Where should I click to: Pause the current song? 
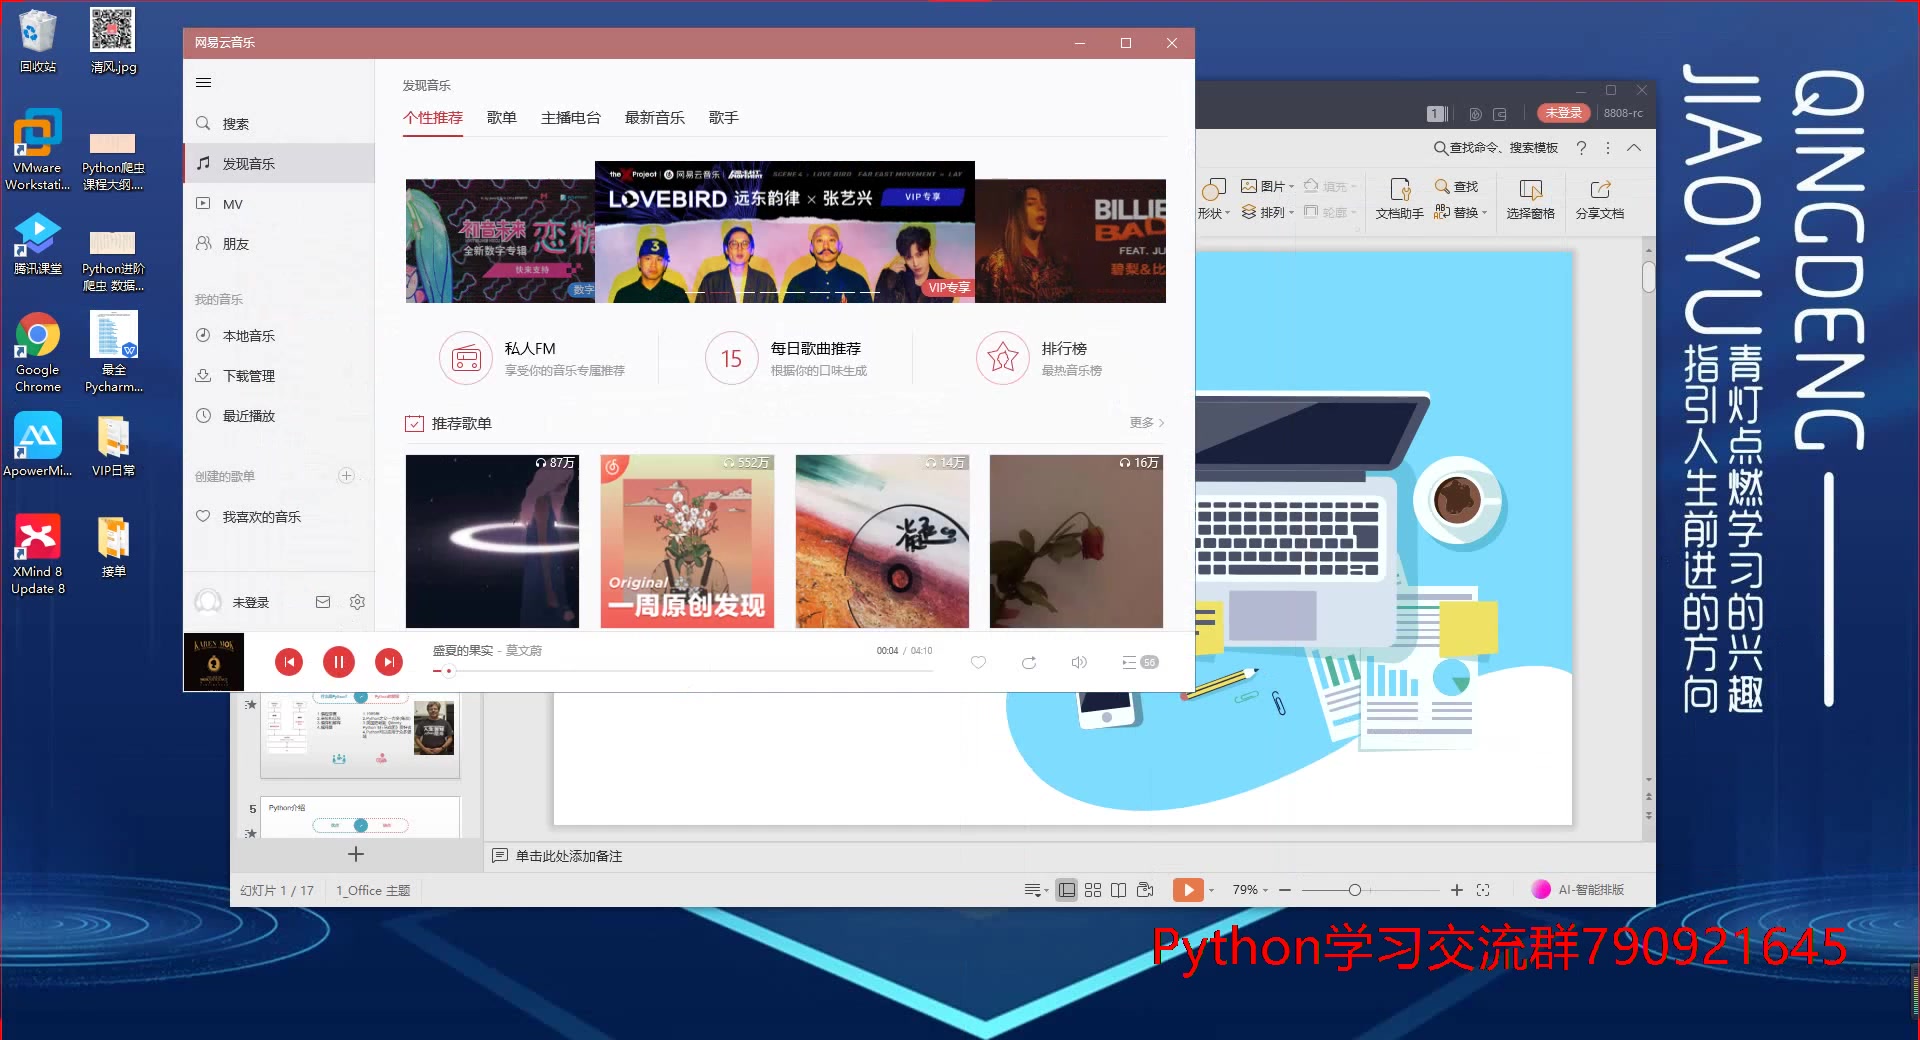coord(339,662)
